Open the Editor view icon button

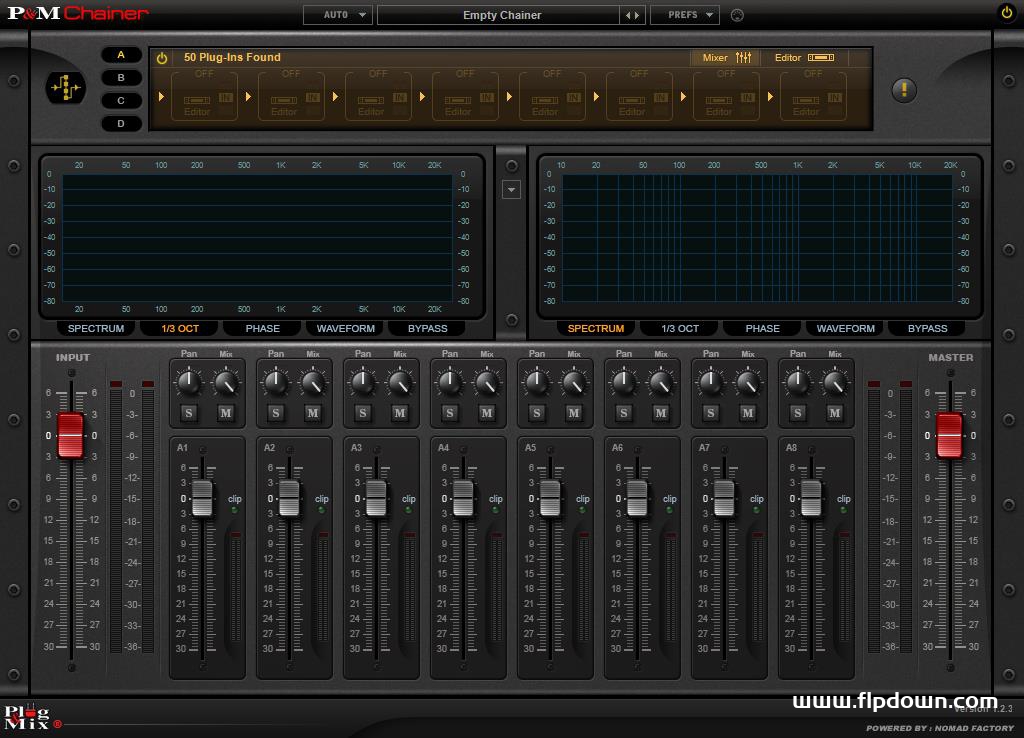[804, 58]
